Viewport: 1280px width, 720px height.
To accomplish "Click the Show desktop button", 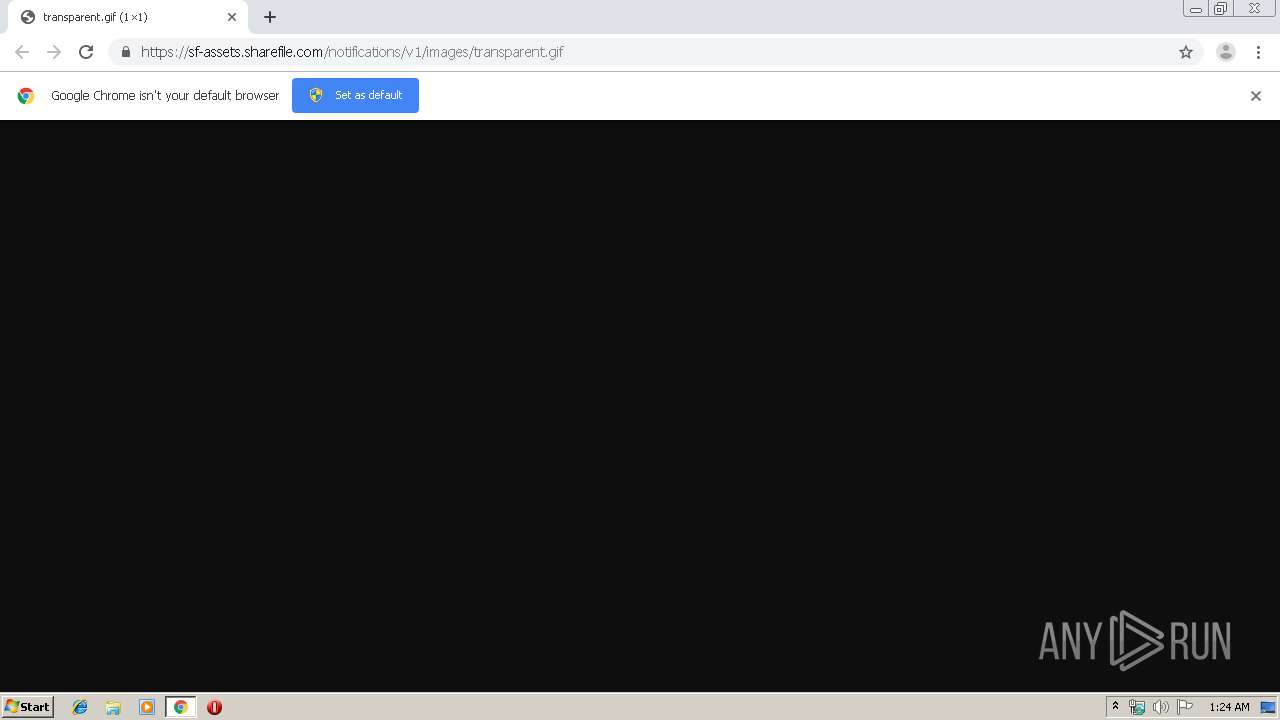I will [1268, 707].
